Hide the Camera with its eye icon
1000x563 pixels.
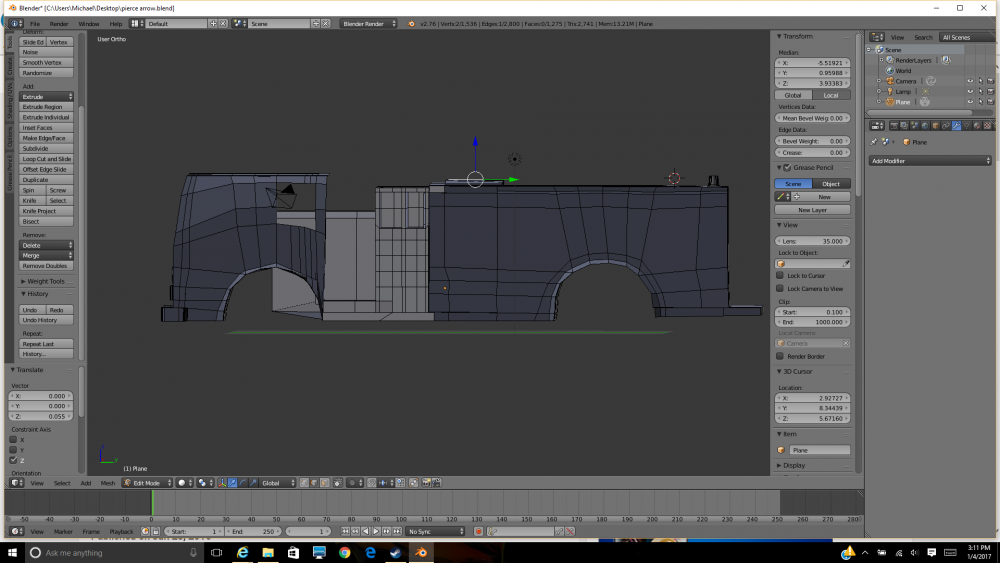(969, 81)
